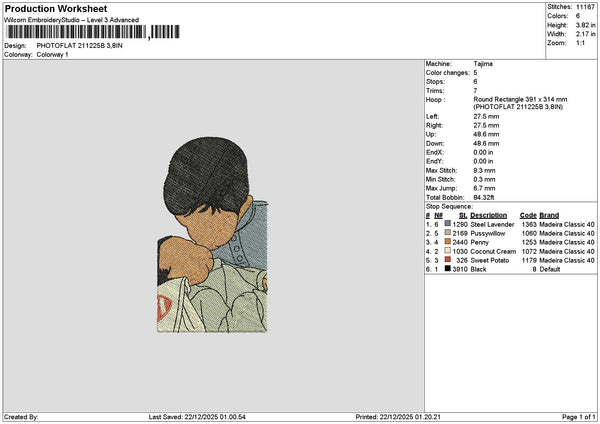Click the 'Created By:' footer label
Viewport: 600px width, 424px height.
coord(21,417)
